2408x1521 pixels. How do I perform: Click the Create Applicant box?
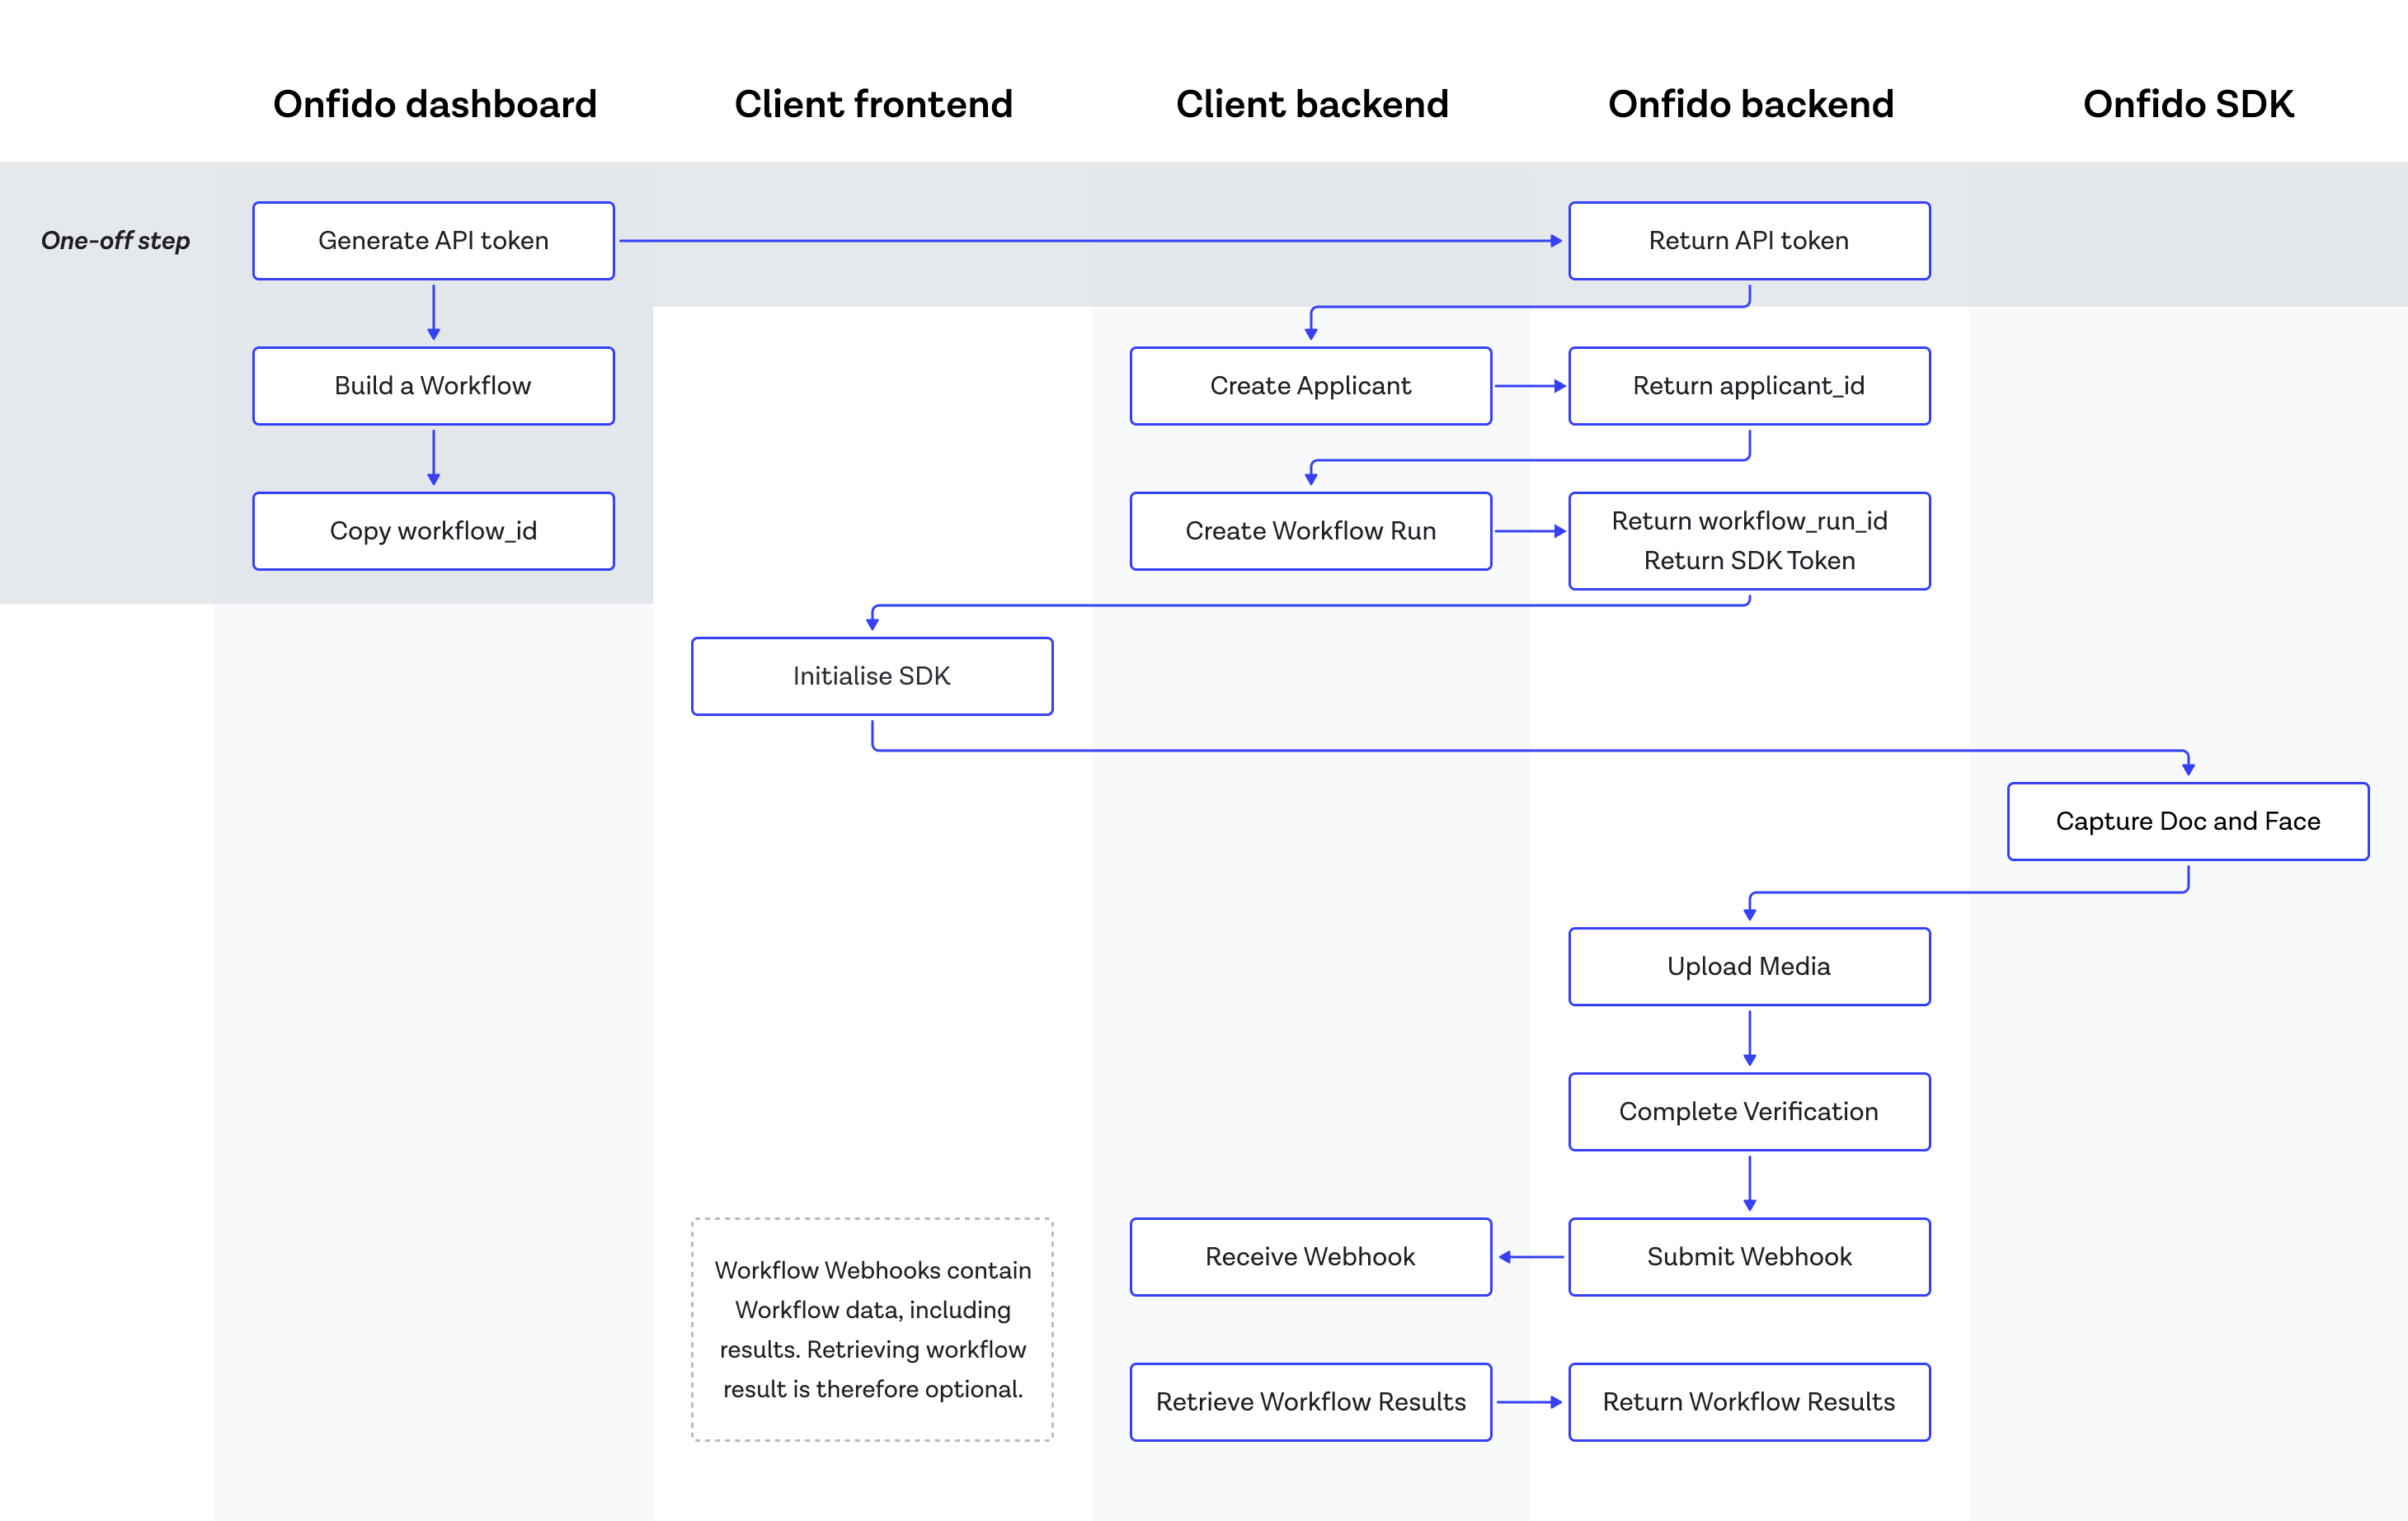click(1311, 386)
